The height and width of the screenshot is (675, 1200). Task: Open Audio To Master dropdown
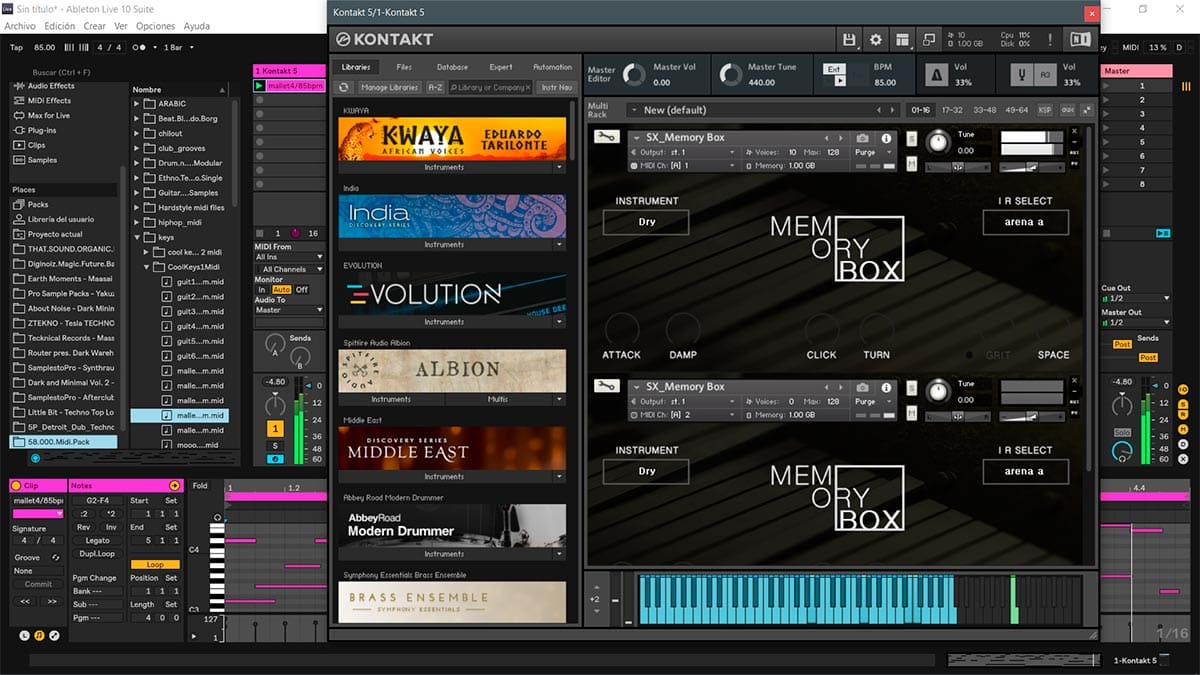coord(290,310)
